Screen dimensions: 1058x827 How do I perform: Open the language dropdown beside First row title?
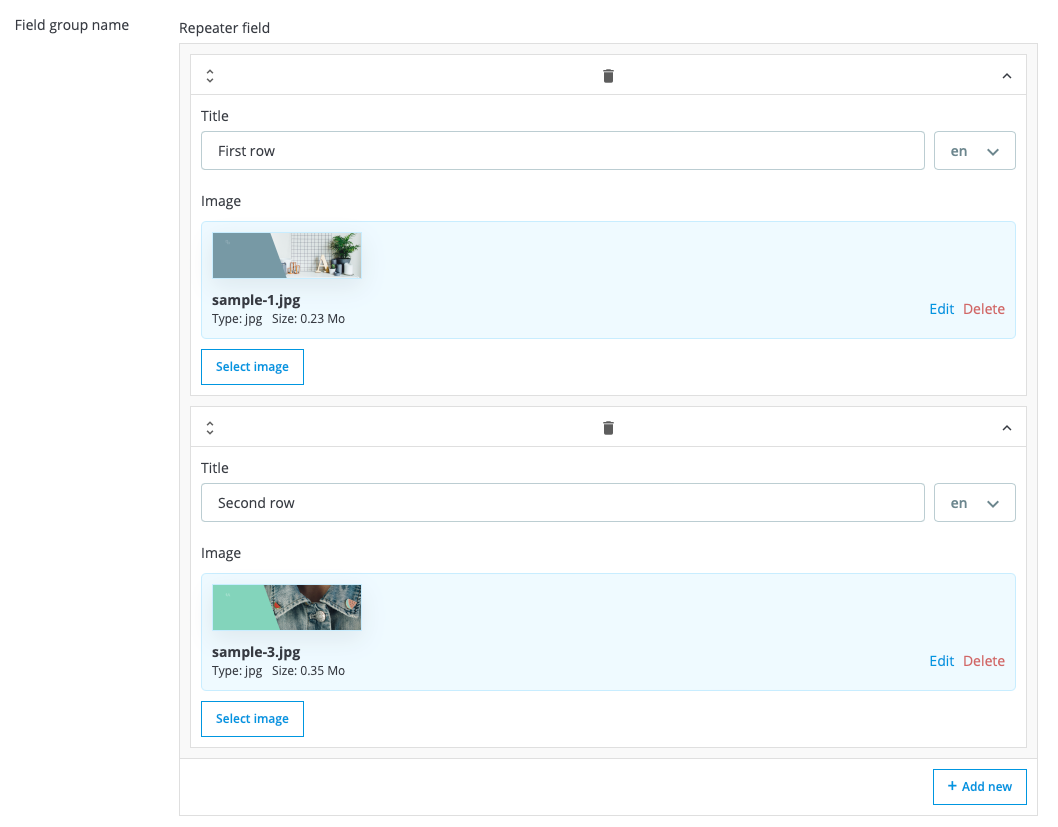(974, 151)
